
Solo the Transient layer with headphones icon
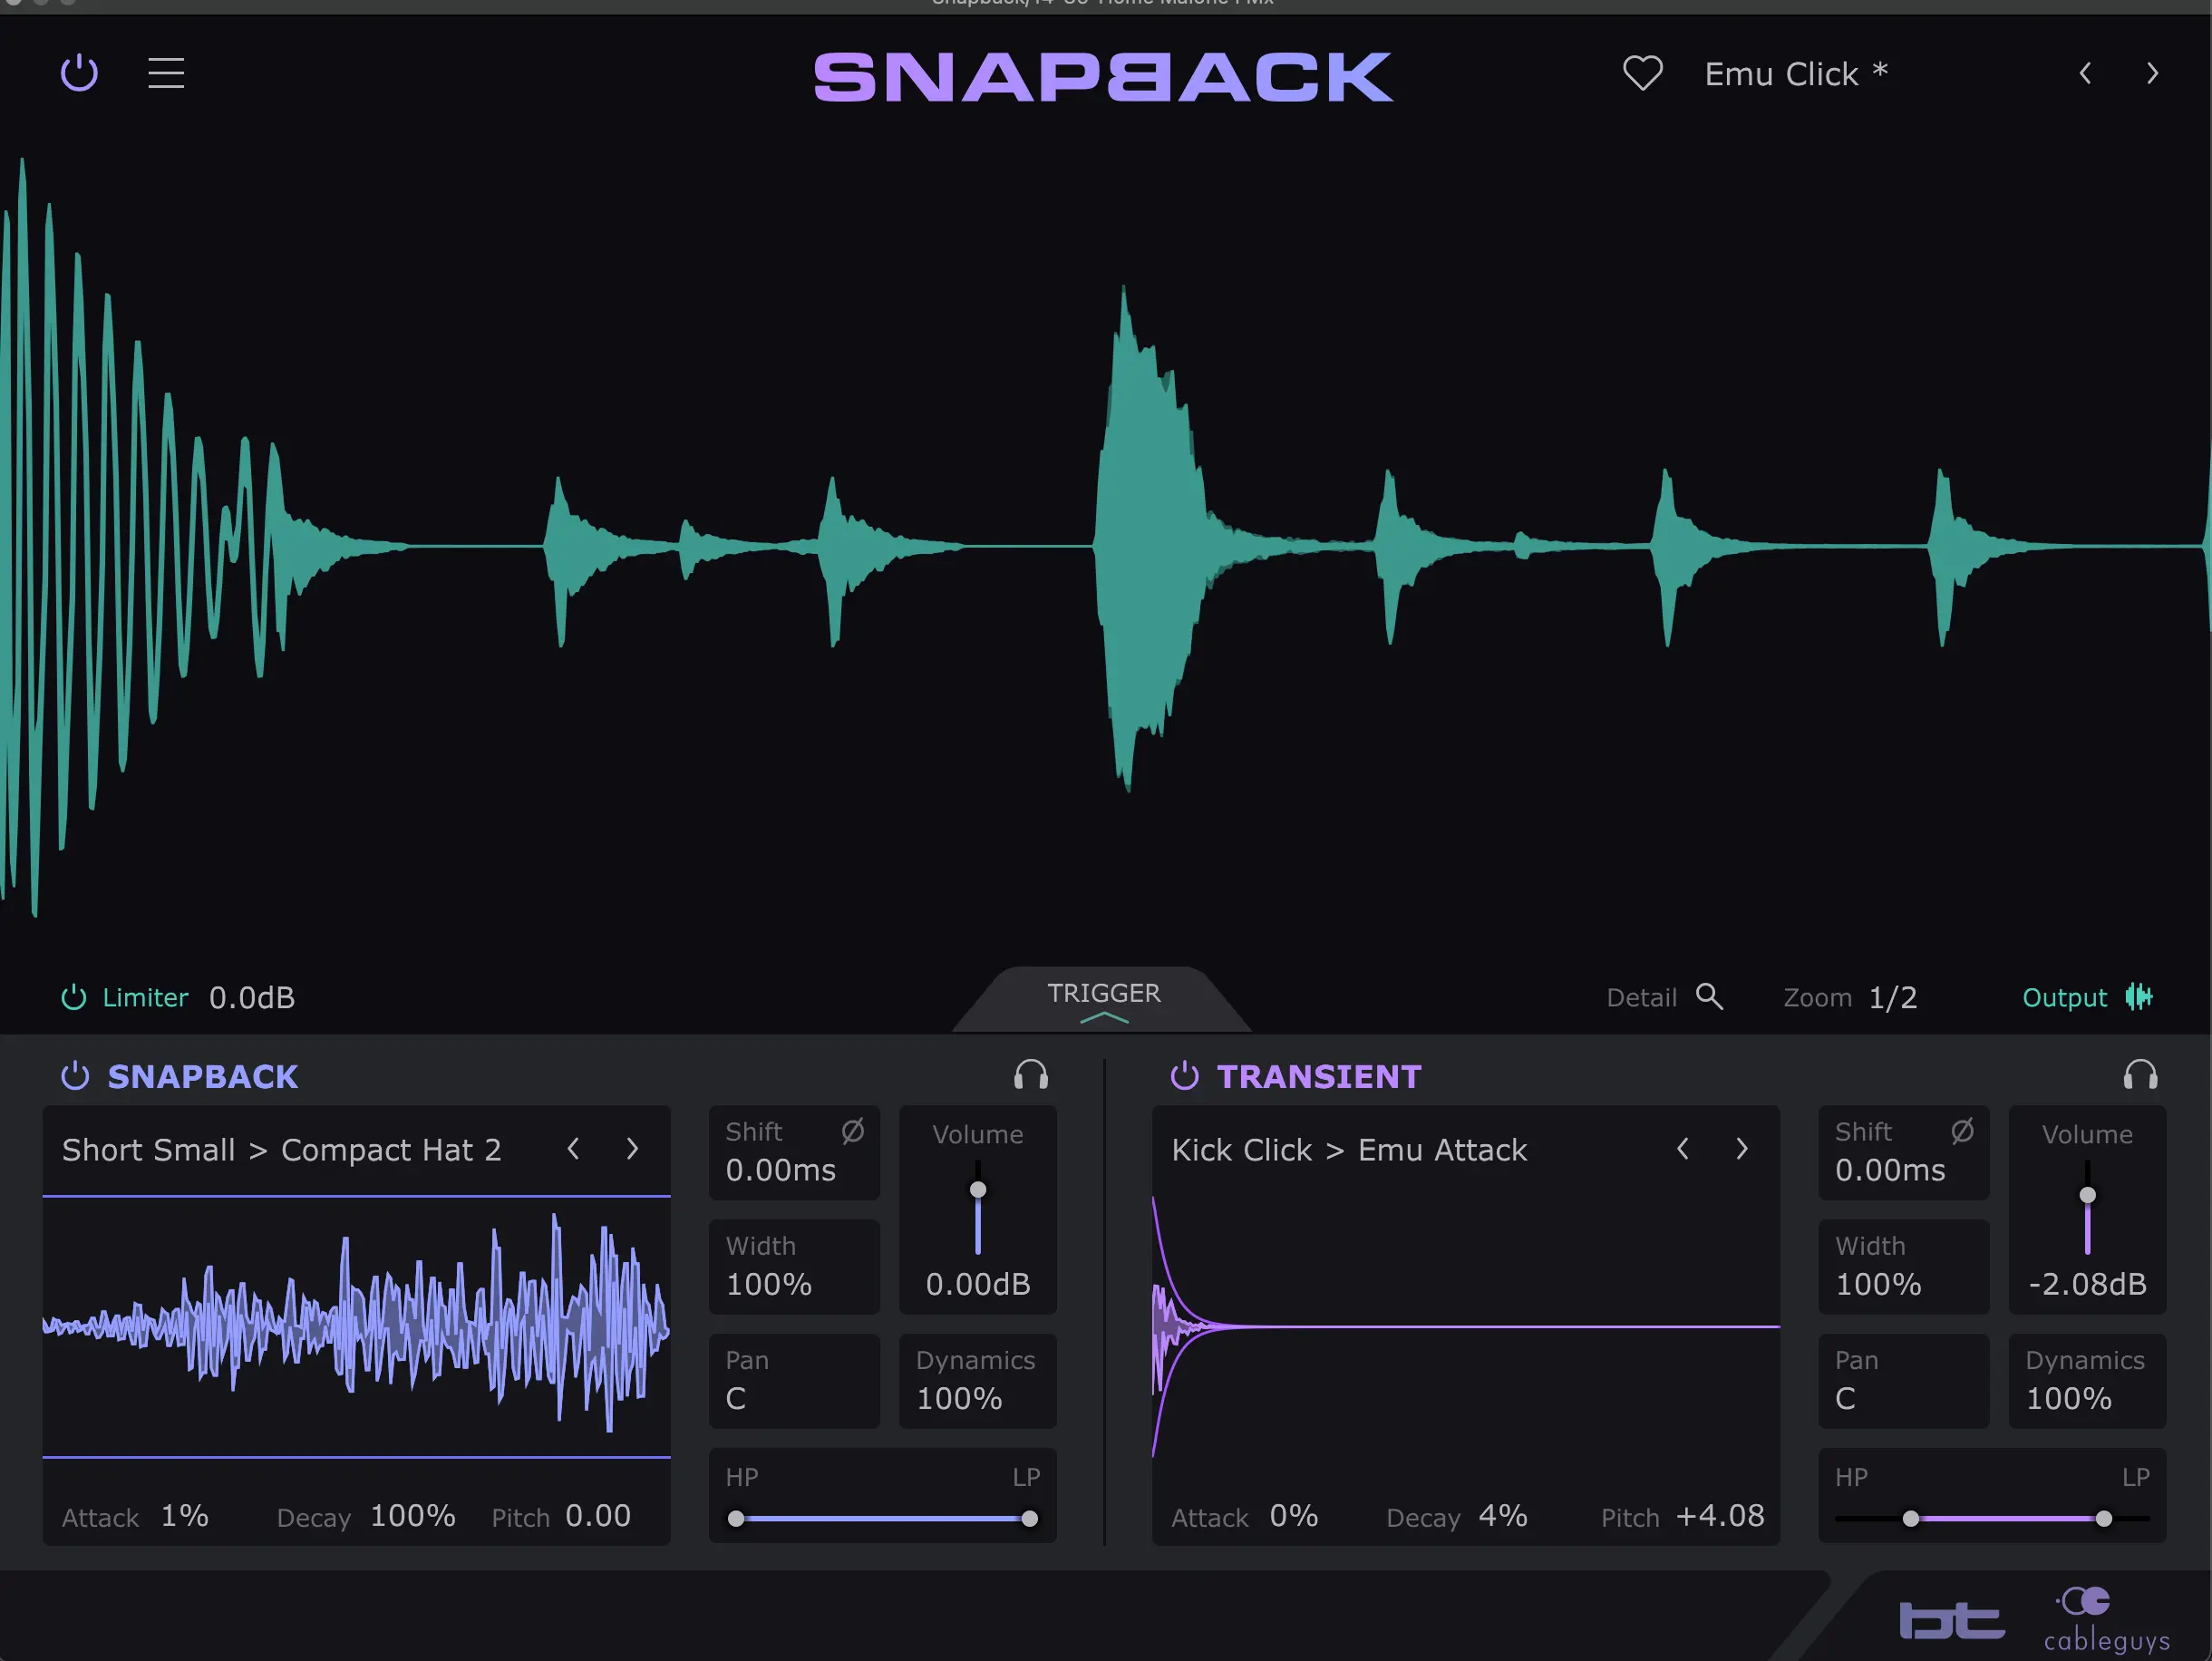pyautogui.click(x=2140, y=1075)
